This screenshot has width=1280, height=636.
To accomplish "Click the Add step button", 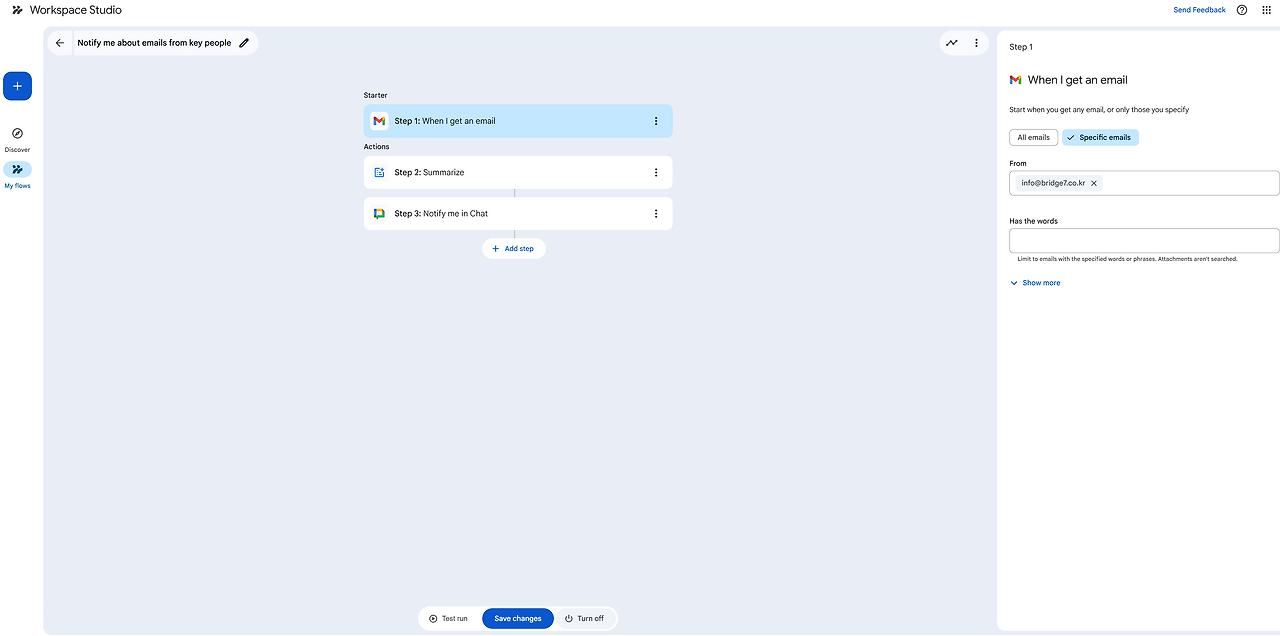I will (x=514, y=248).
